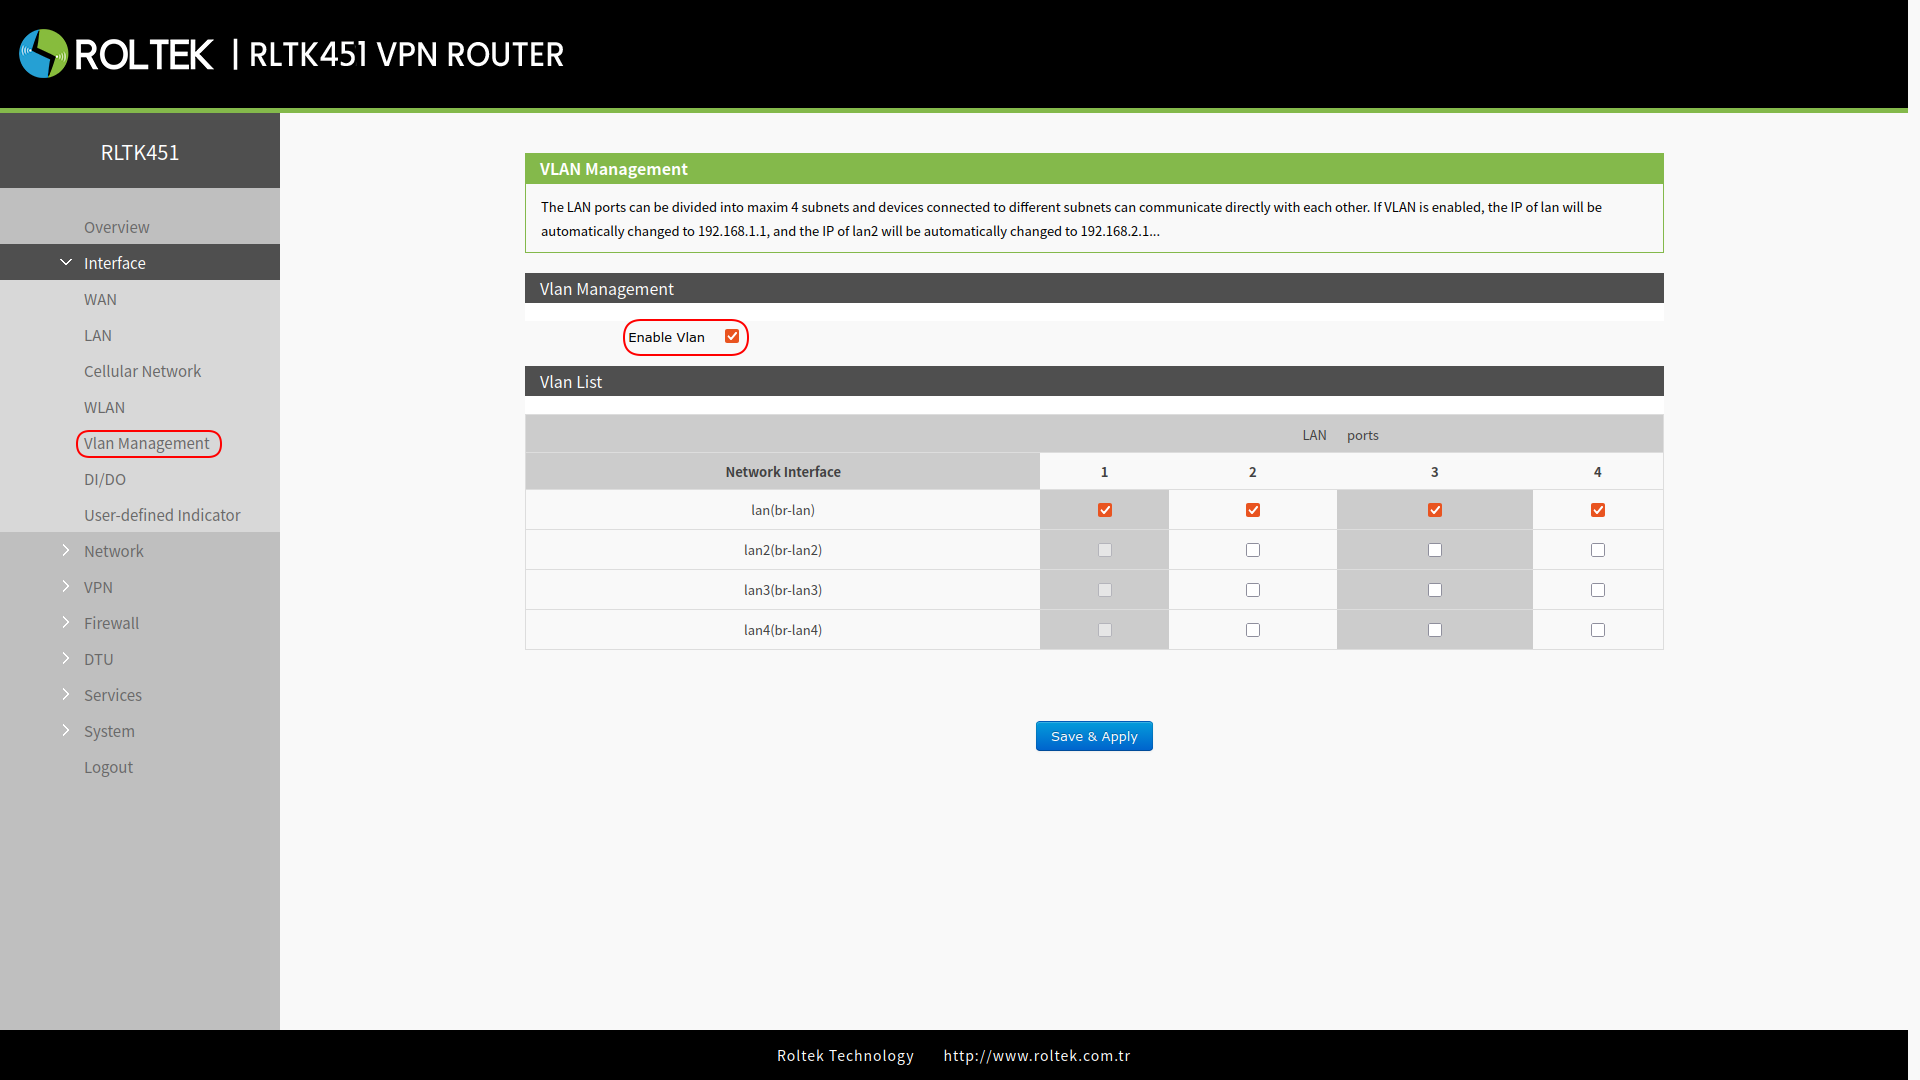Visit the http://www.roltek.com.tr link

pyautogui.click(x=1036, y=1055)
